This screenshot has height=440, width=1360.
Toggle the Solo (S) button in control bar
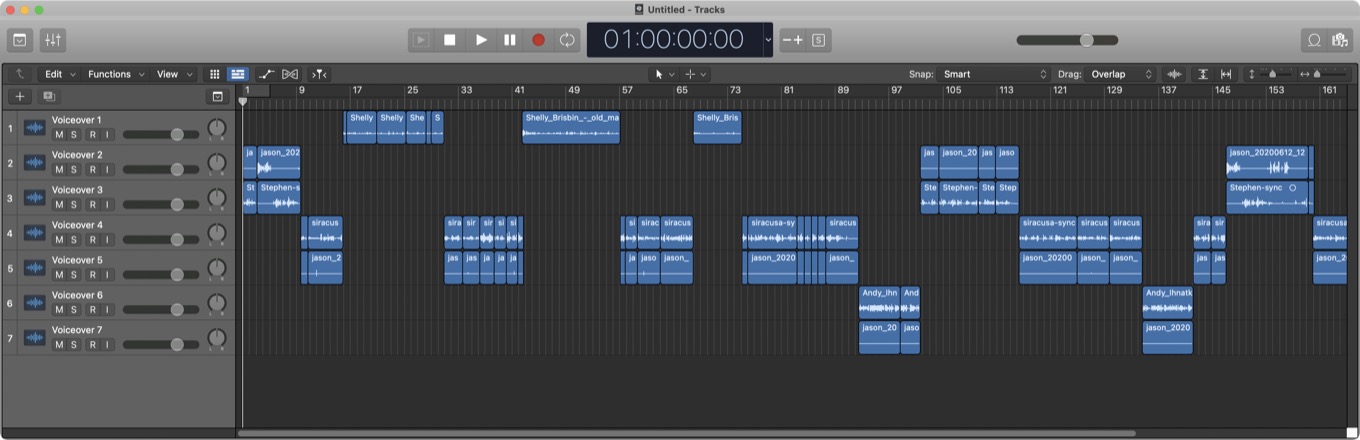point(819,40)
